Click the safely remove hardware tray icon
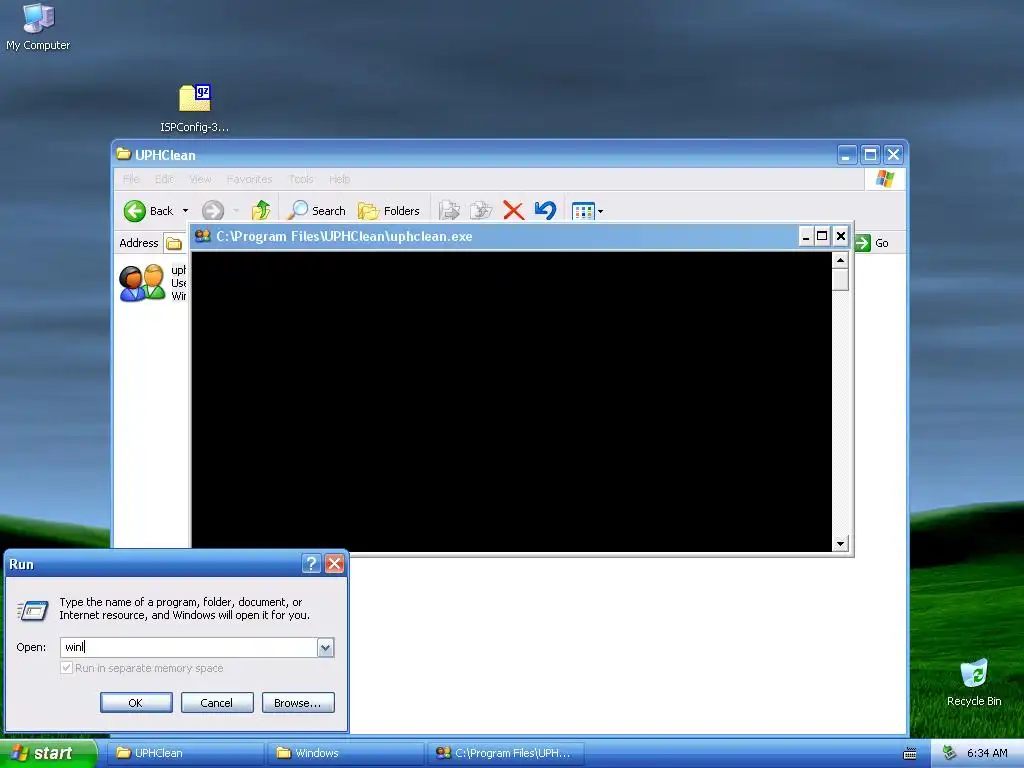The height and width of the screenshot is (768, 1024). coord(949,753)
